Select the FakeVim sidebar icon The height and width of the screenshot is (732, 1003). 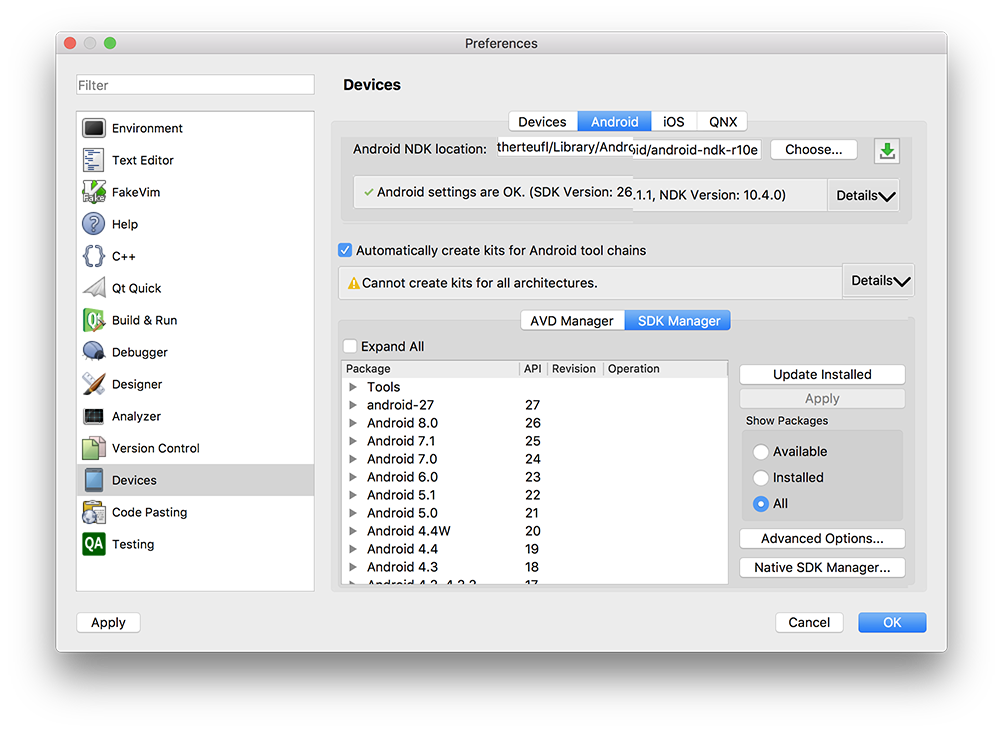(x=95, y=192)
